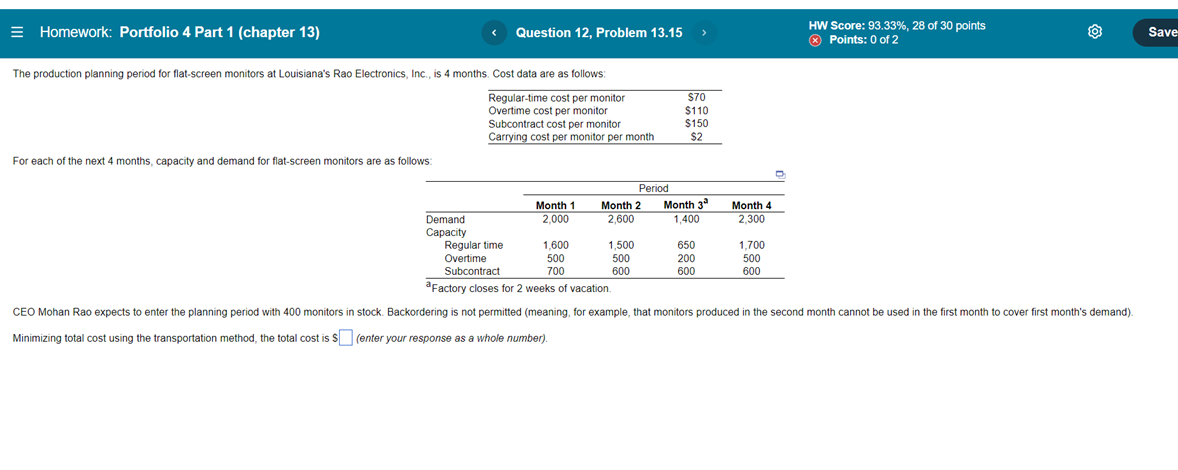Click the Regular time row label
The height and width of the screenshot is (470, 1178).
(x=473, y=245)
